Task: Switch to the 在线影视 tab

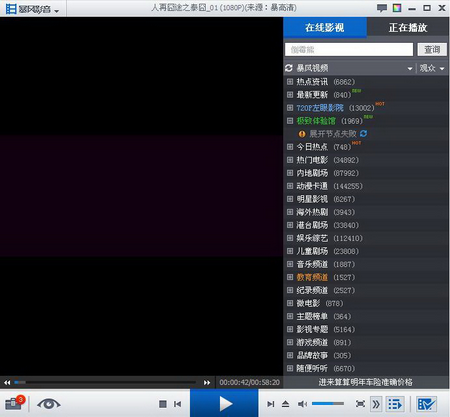Action: (325, 27)
